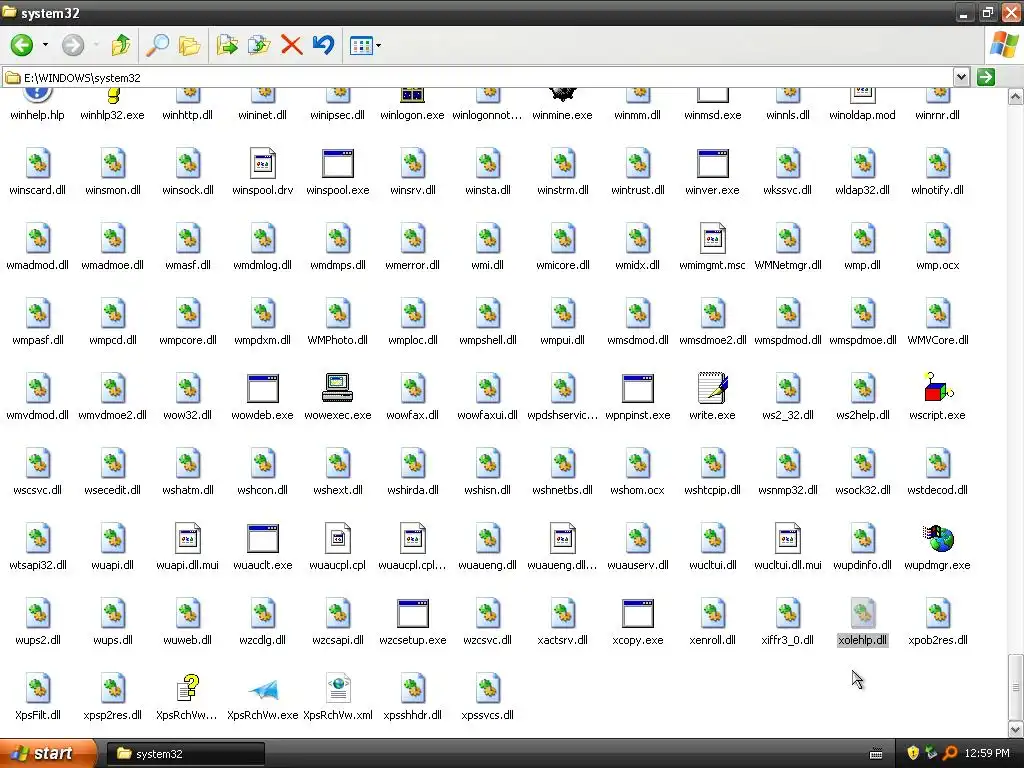Screen dimensions: 1024x768
Task: Click the XpsFilt.dll file name
Action: tap(38, 715)
